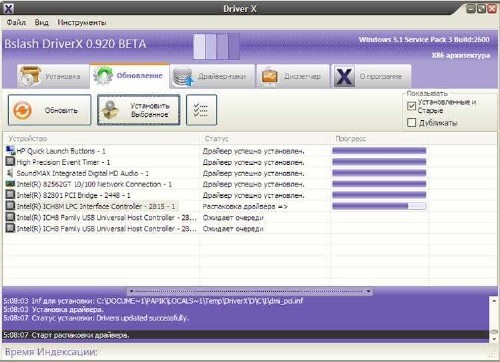
Task: Click the SoundMAX audio speaker icon
Action: 11,173
